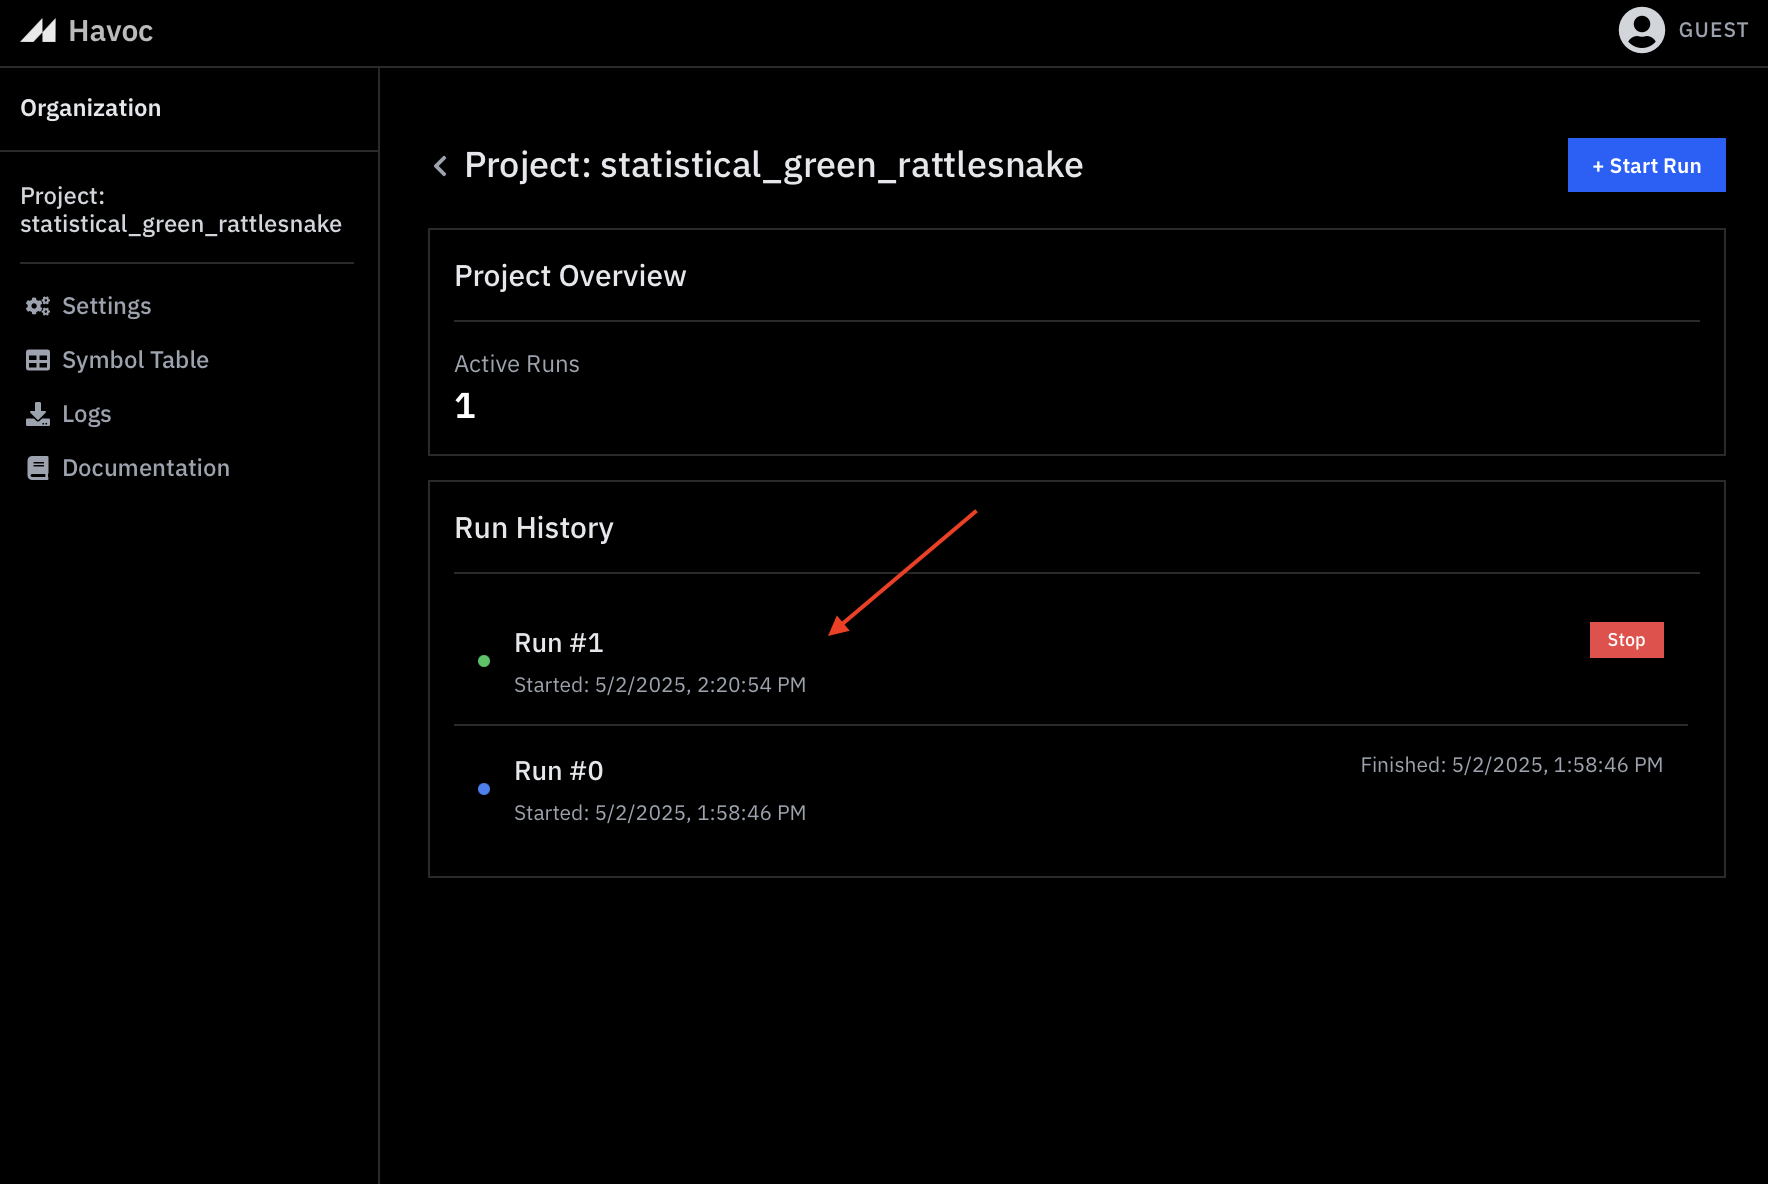The image size is (1768, 1184).
Task: Click the GUEST avatar icon
Action: (1639, 30)
